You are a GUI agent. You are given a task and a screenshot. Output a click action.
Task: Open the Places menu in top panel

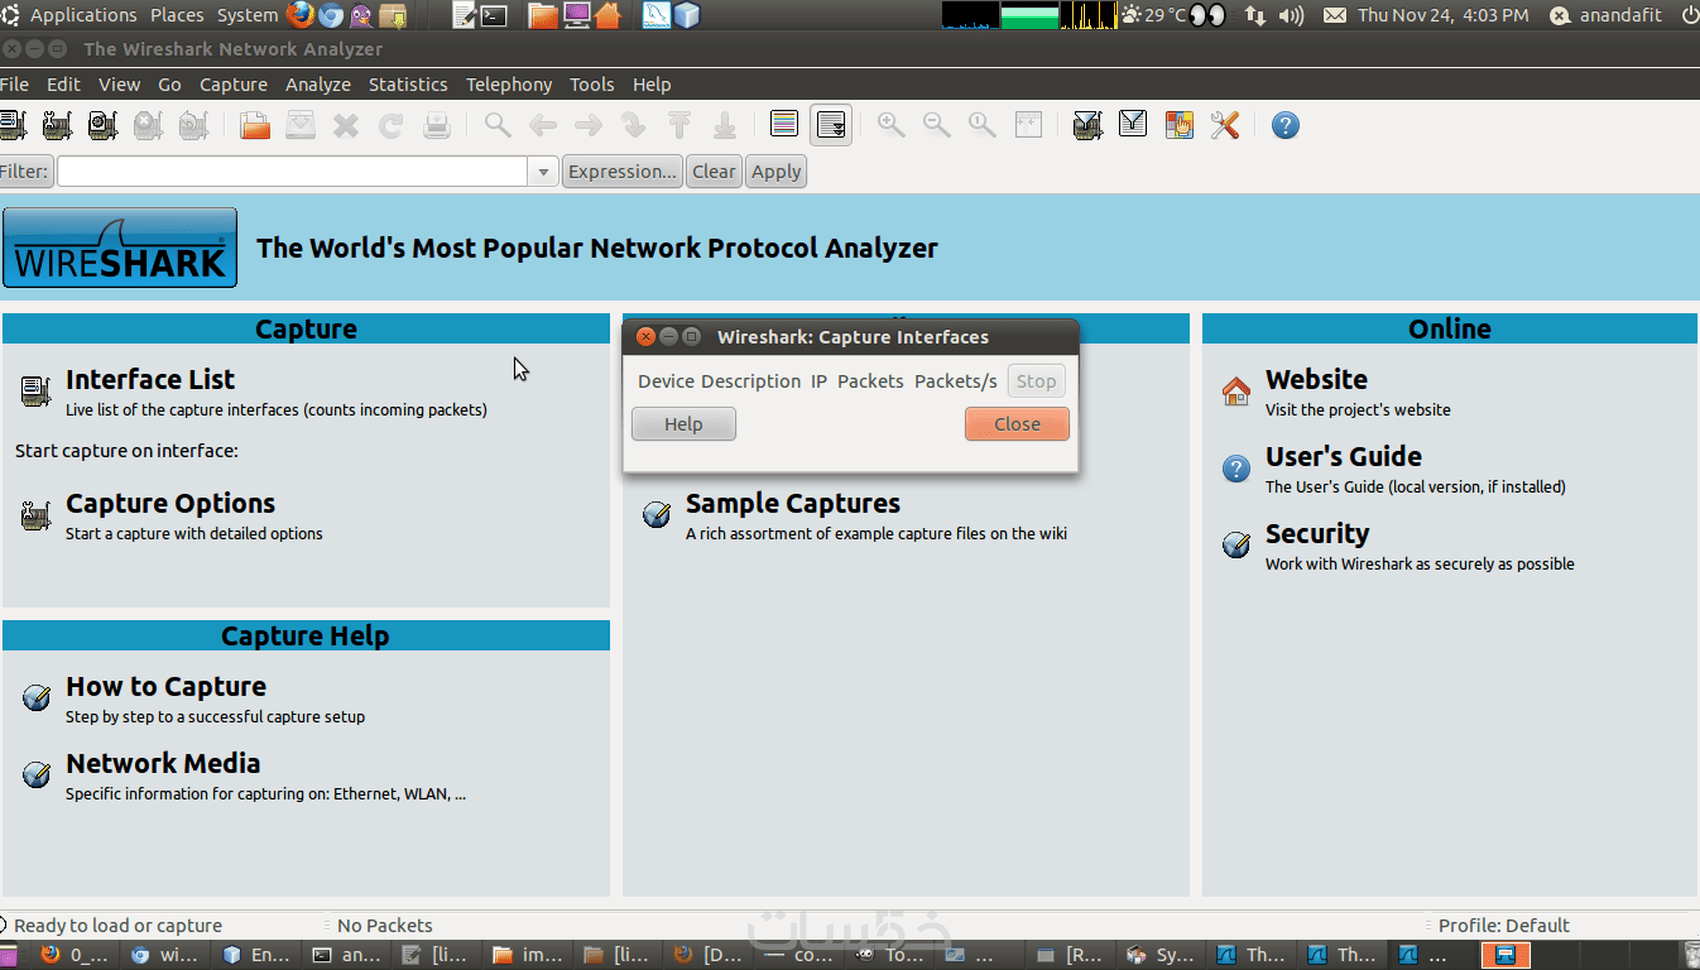pos(177,15)
